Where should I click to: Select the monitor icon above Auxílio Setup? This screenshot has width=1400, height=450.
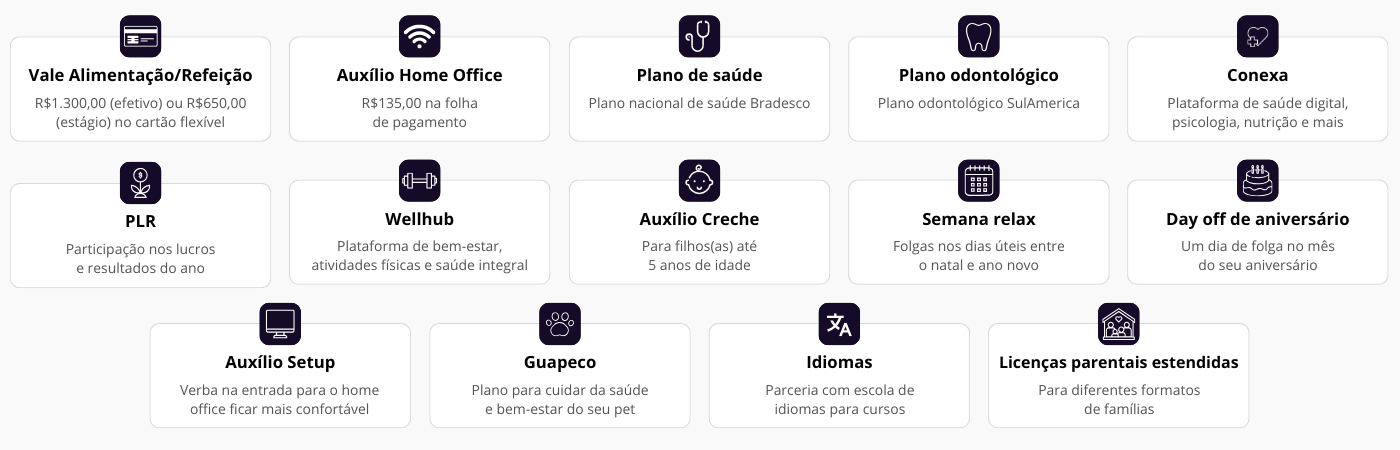[280, 324]
